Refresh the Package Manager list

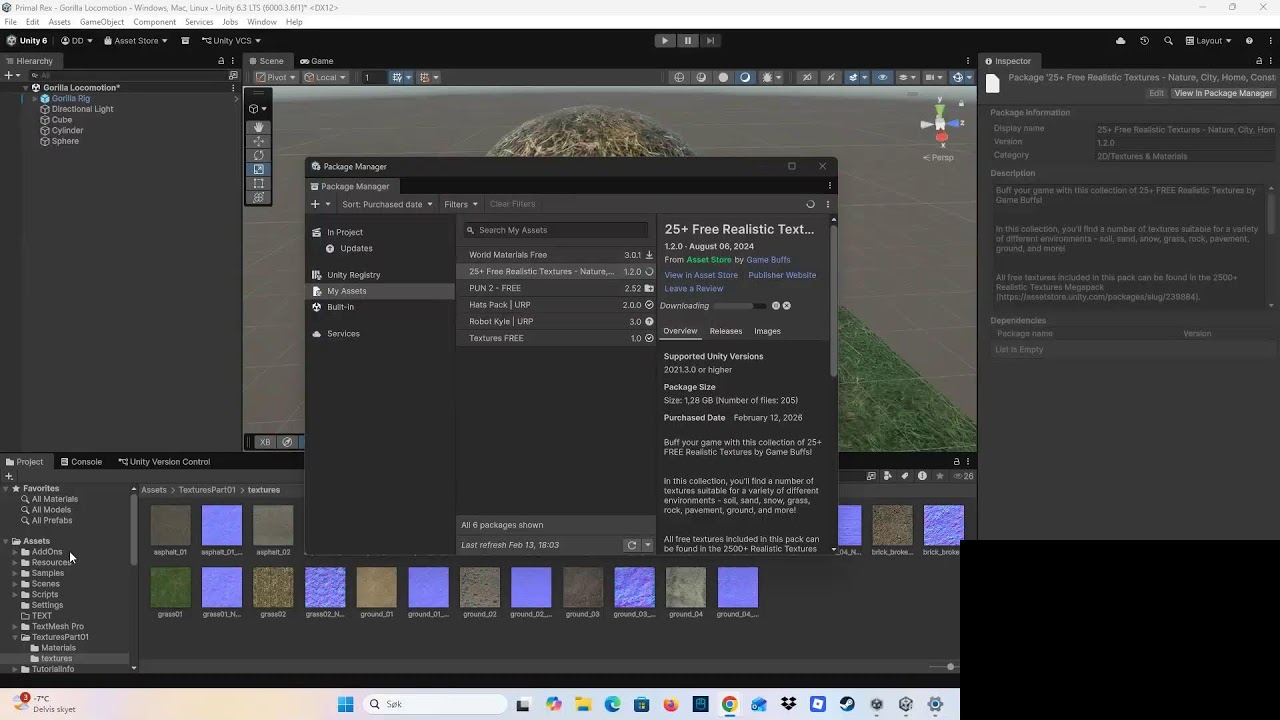coord(631,545)
